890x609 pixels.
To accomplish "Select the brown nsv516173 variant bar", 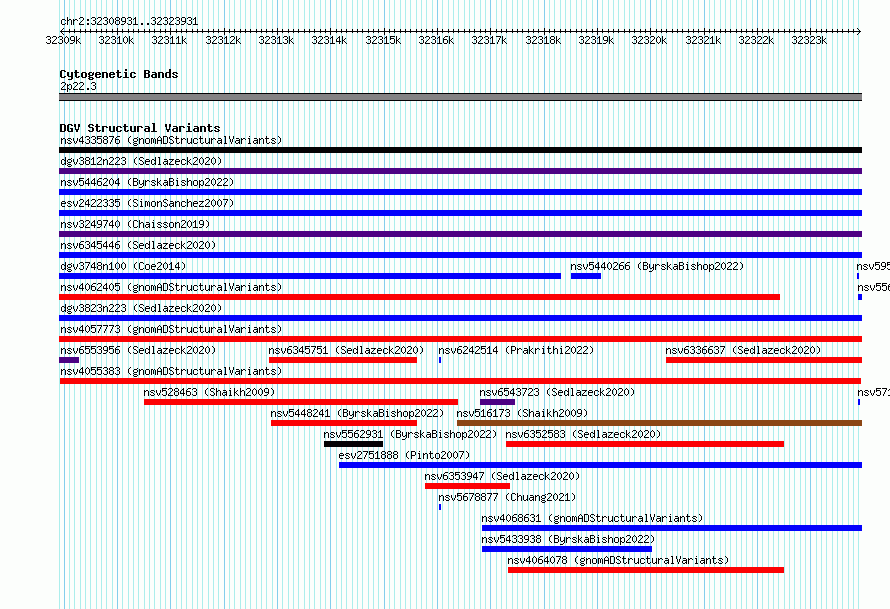I will coord(660,423).
